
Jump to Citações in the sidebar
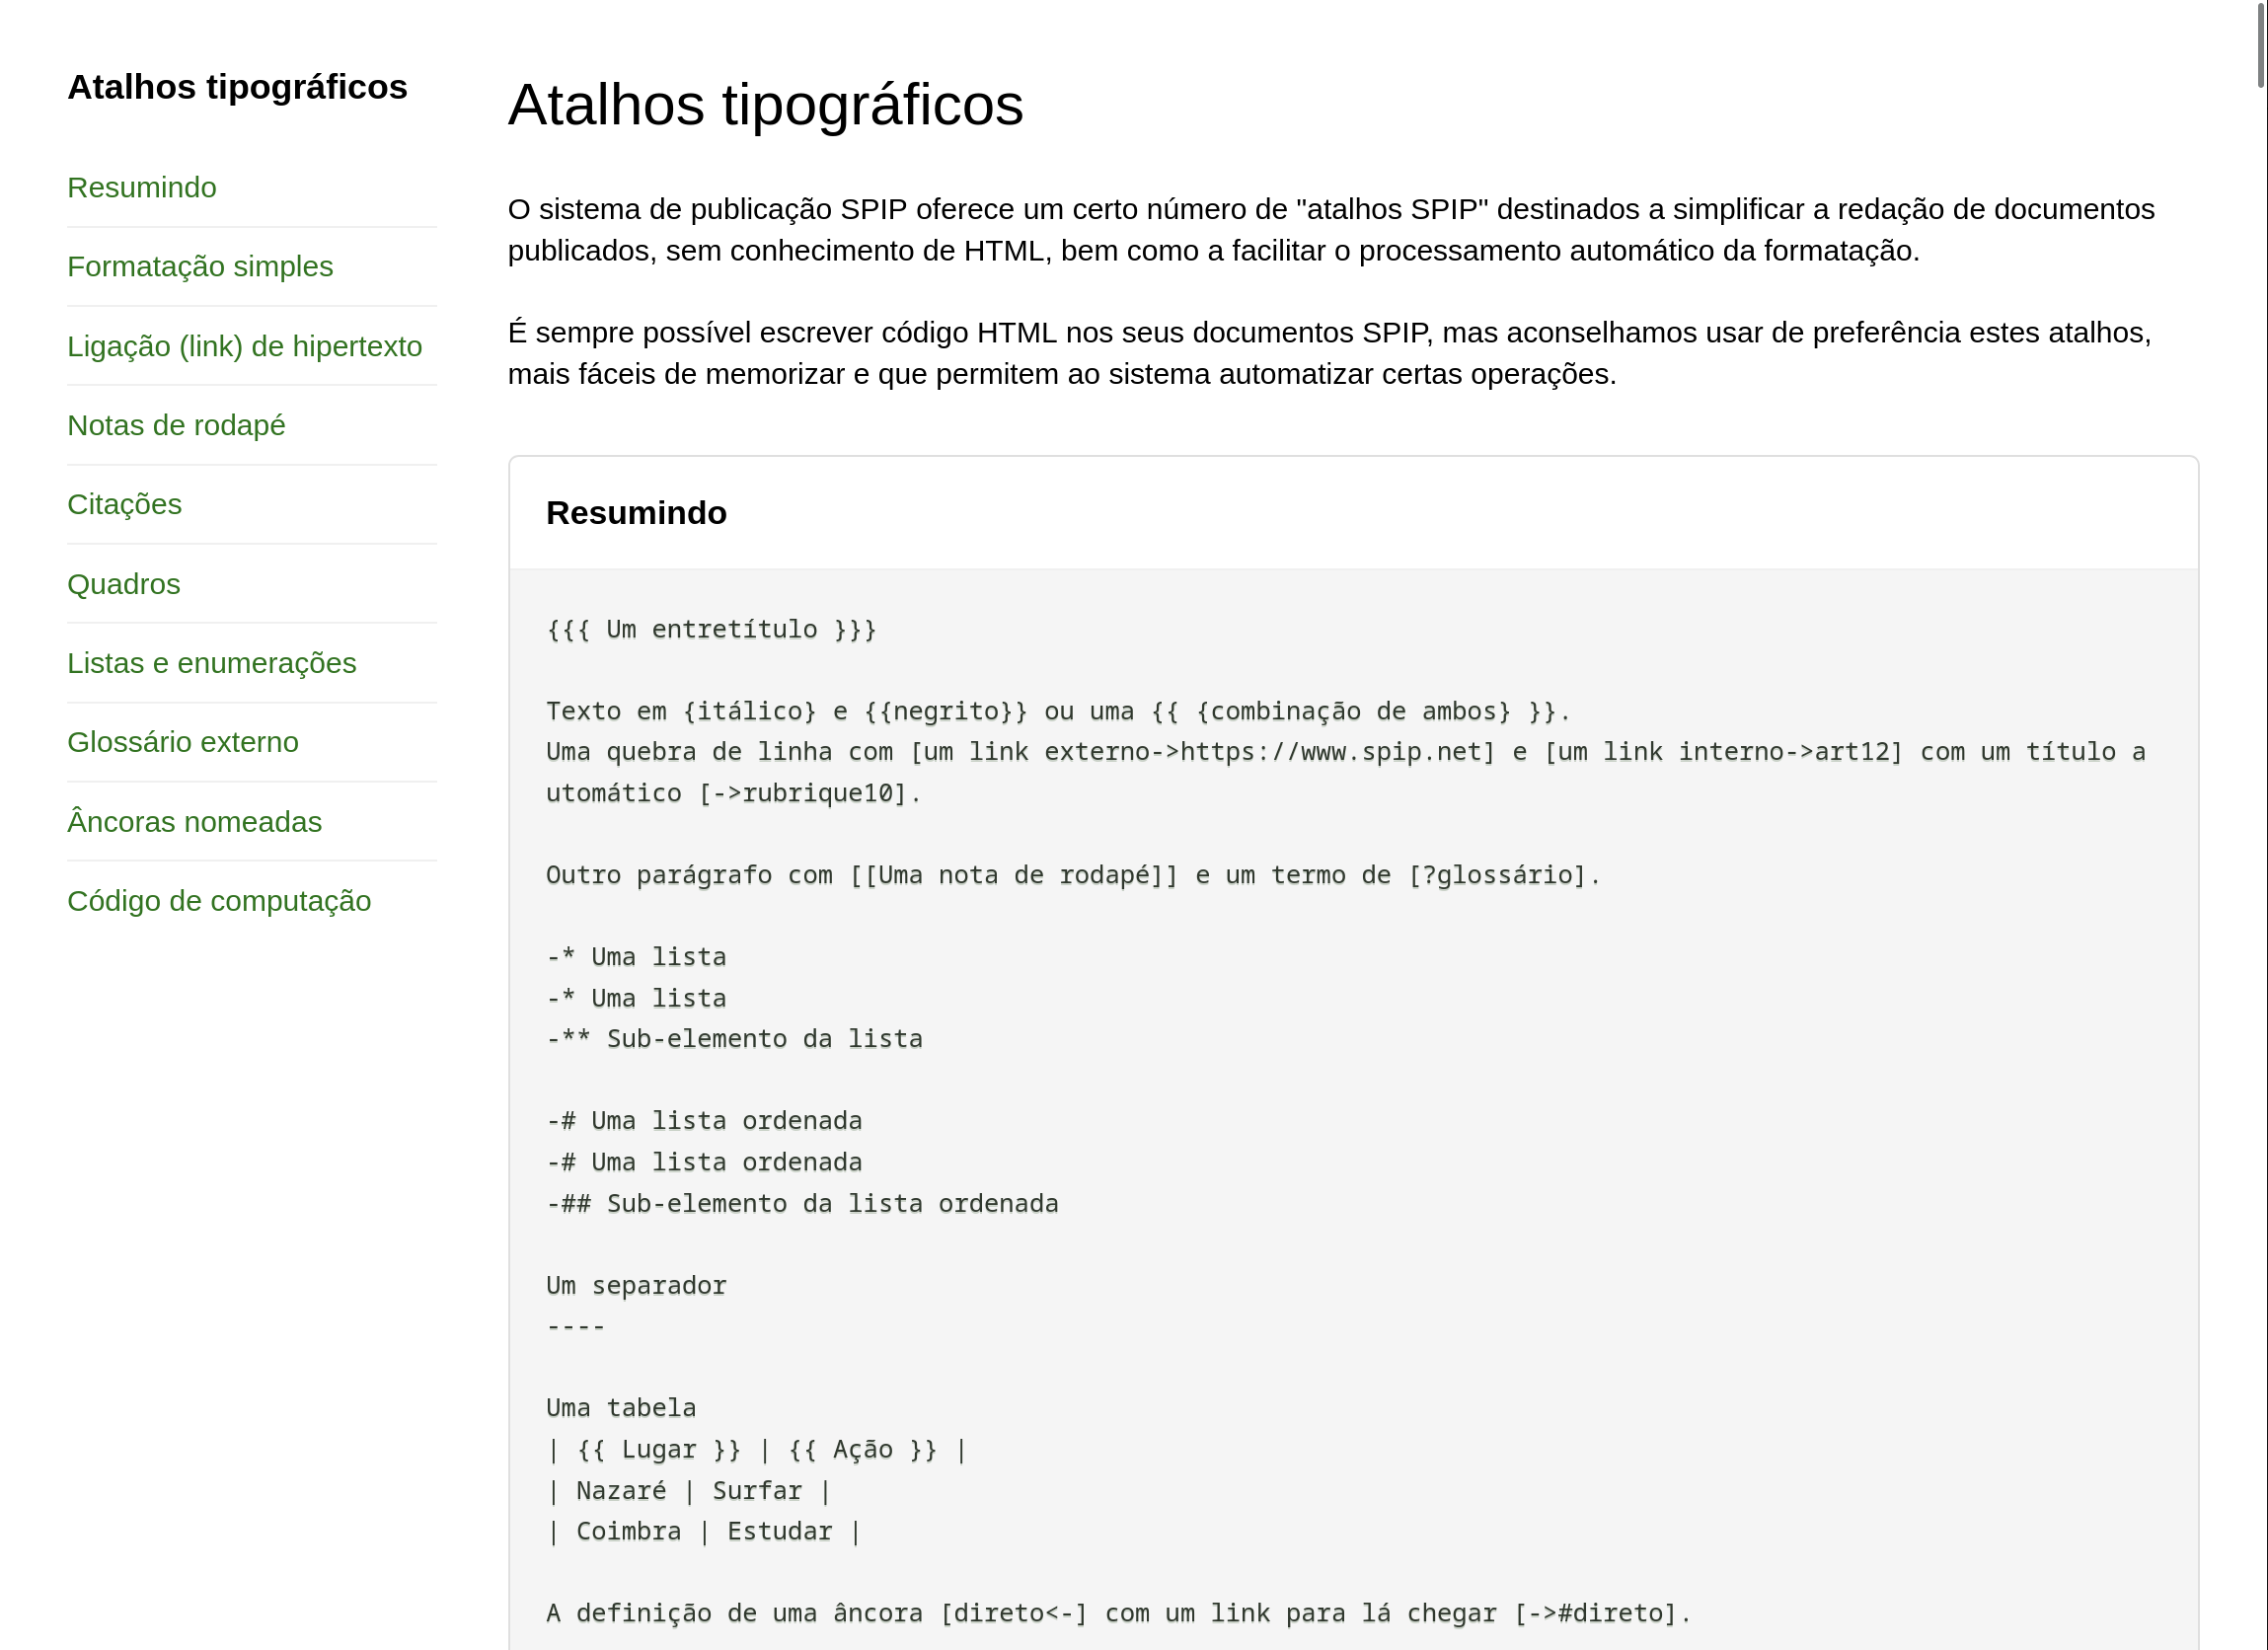click(124, 505)
